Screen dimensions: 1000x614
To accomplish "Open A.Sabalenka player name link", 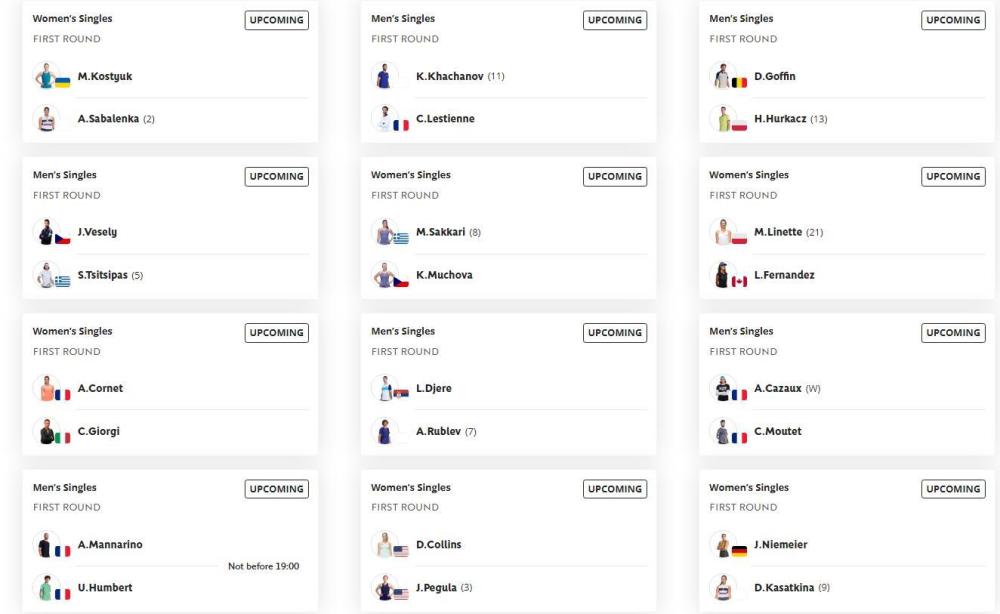I will click(108, 119).
